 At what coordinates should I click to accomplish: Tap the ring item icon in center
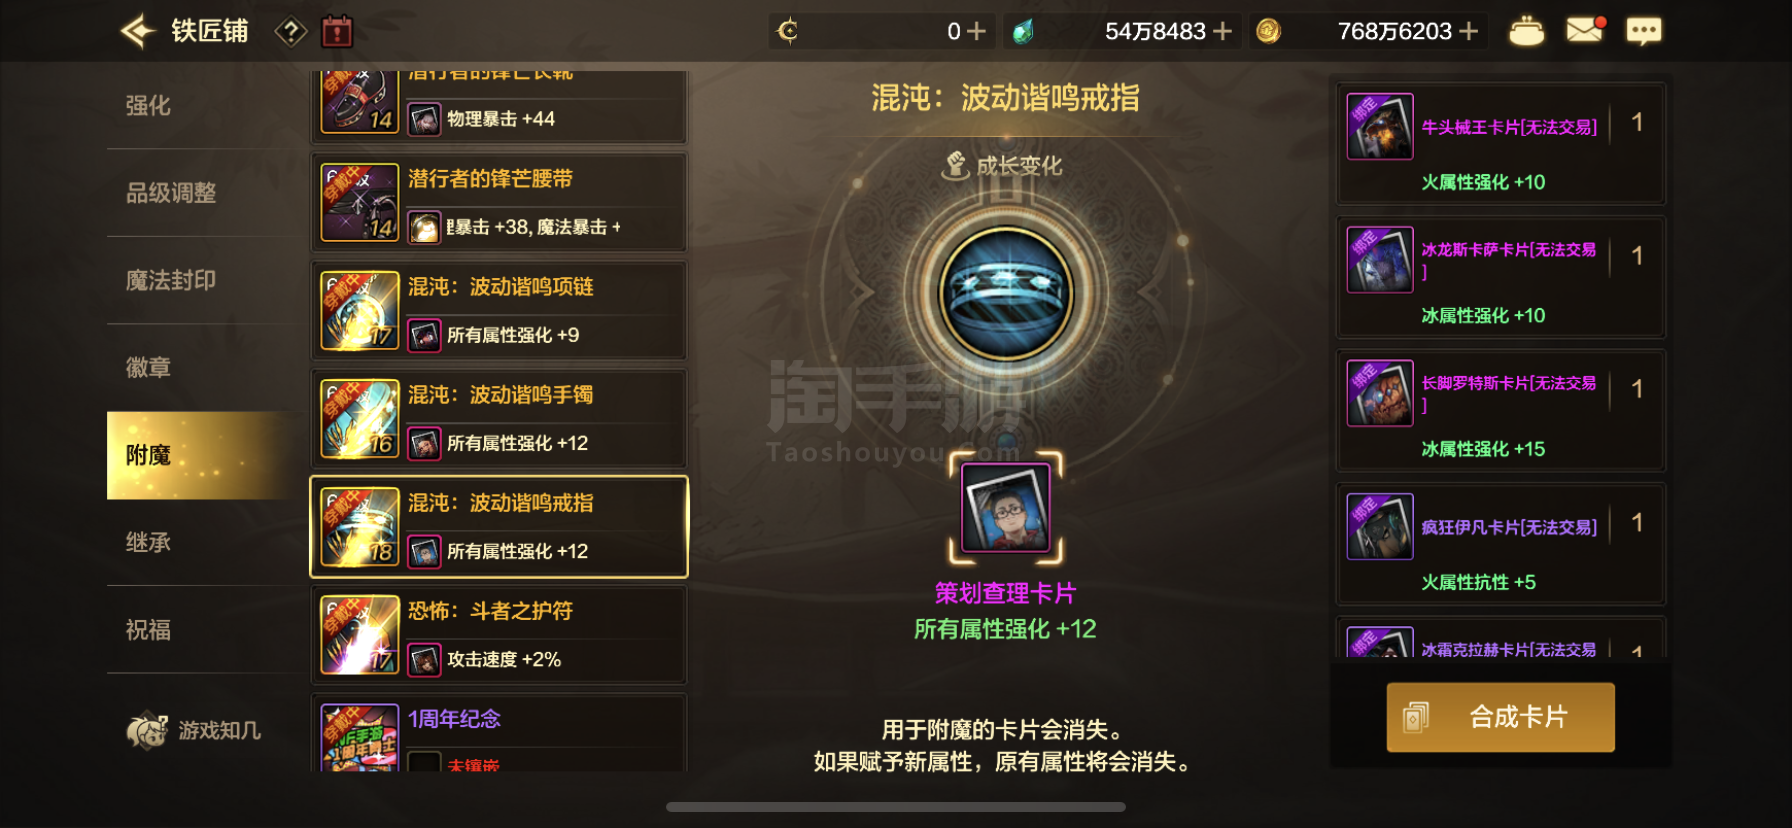pyautogui.click(x=1006, y=293)
